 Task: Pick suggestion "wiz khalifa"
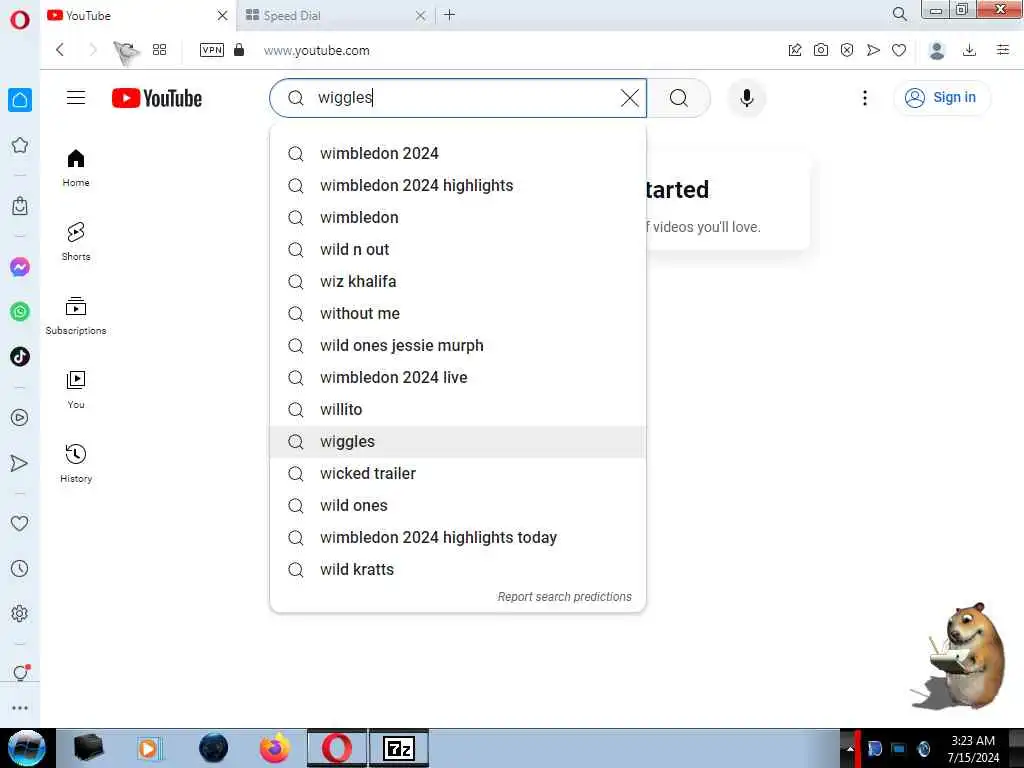[457, 281]
